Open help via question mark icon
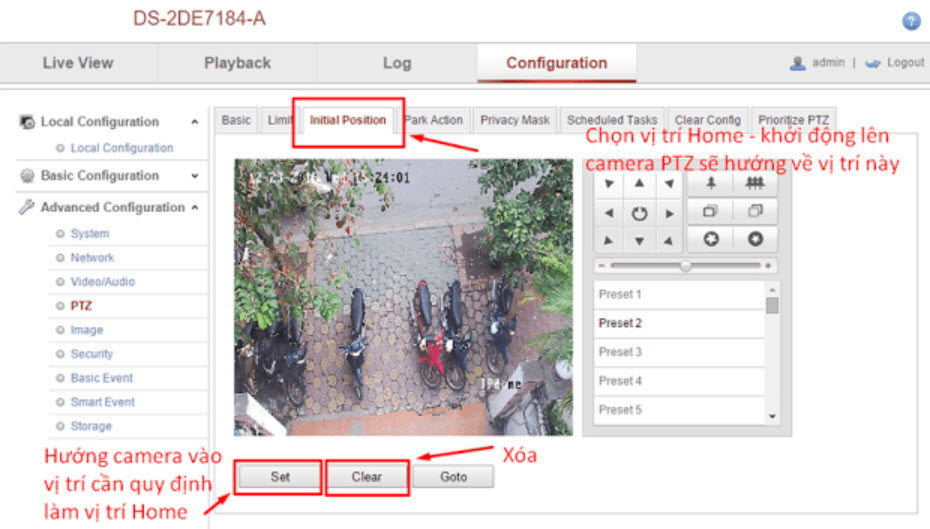The width and height of the screenshot is (930, 529). pos(911,21)
